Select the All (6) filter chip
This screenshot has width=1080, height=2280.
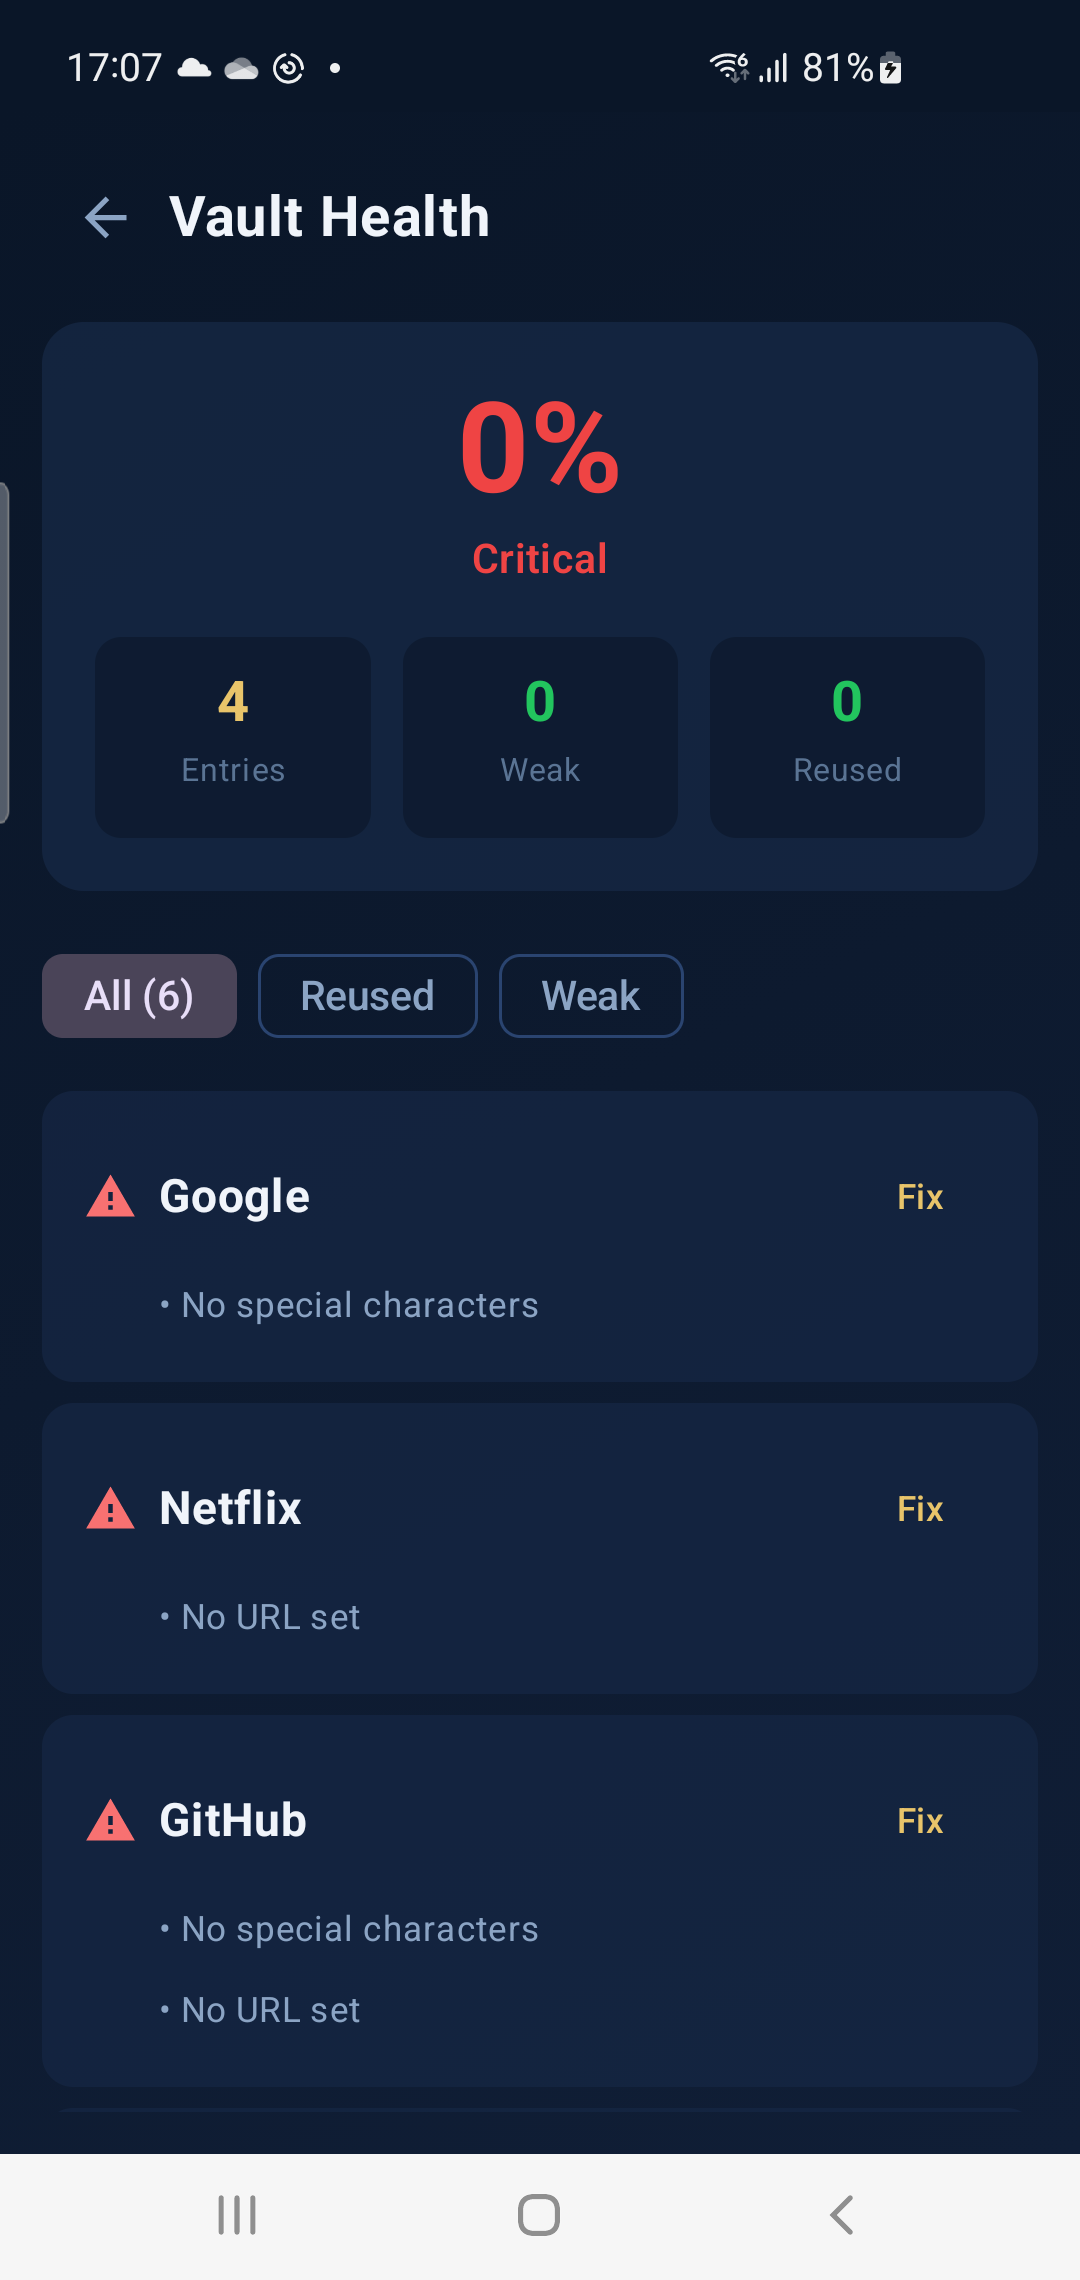[139, 996]
